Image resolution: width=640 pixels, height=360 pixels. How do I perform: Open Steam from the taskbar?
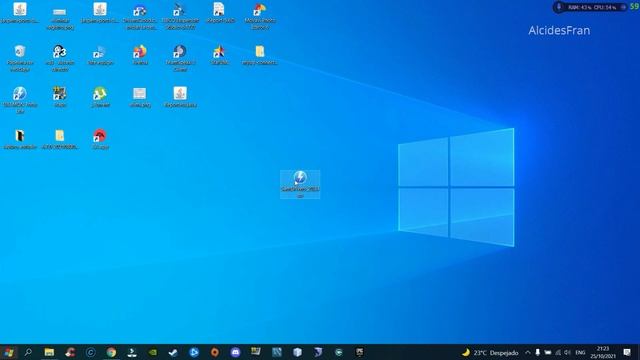pos(173,352)
